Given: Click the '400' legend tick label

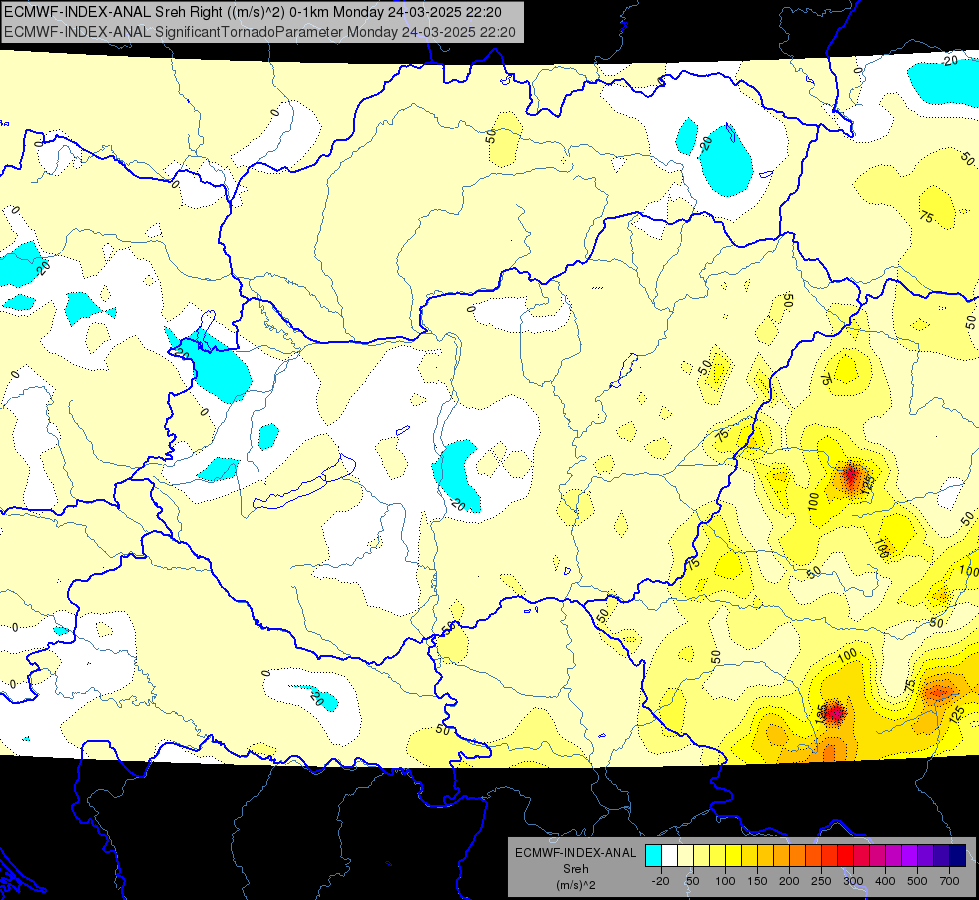Looking at the screenshot, I should click(x=885, y=881).
